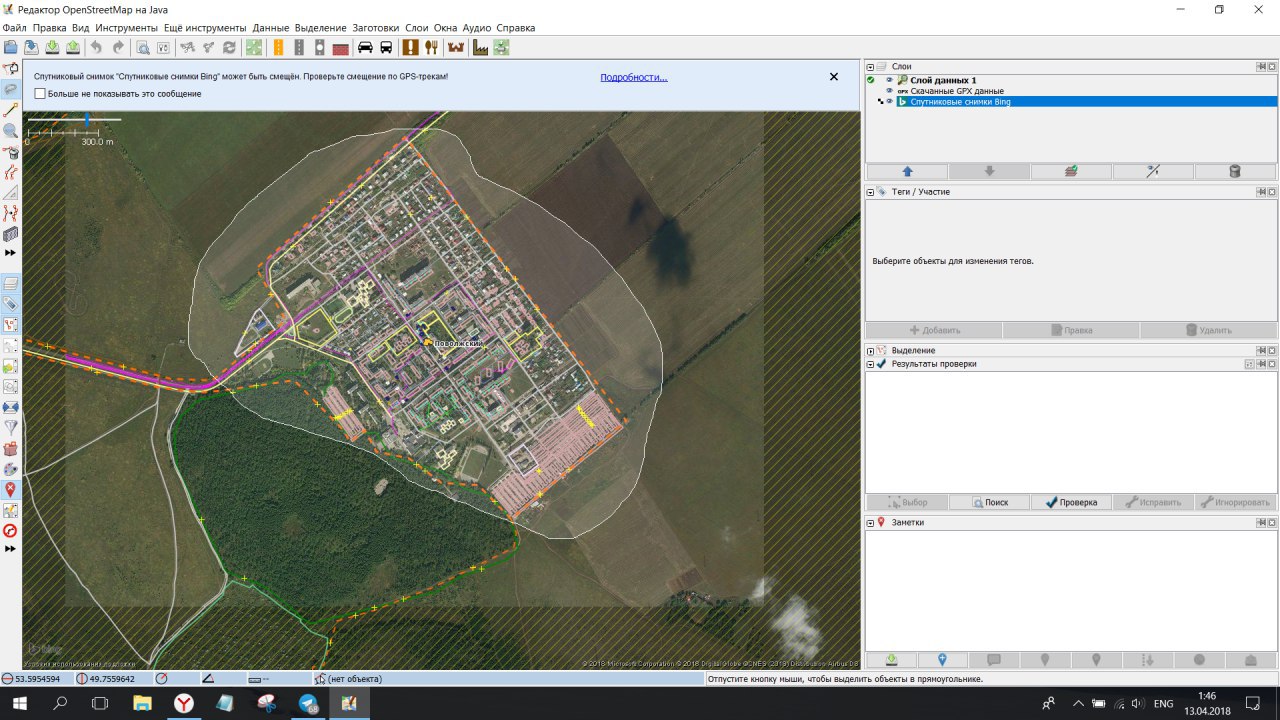This screenshot has height=720, width=1280.
Task: Collapse the 'Заметки' panel
Action: (x=870, y=523)
